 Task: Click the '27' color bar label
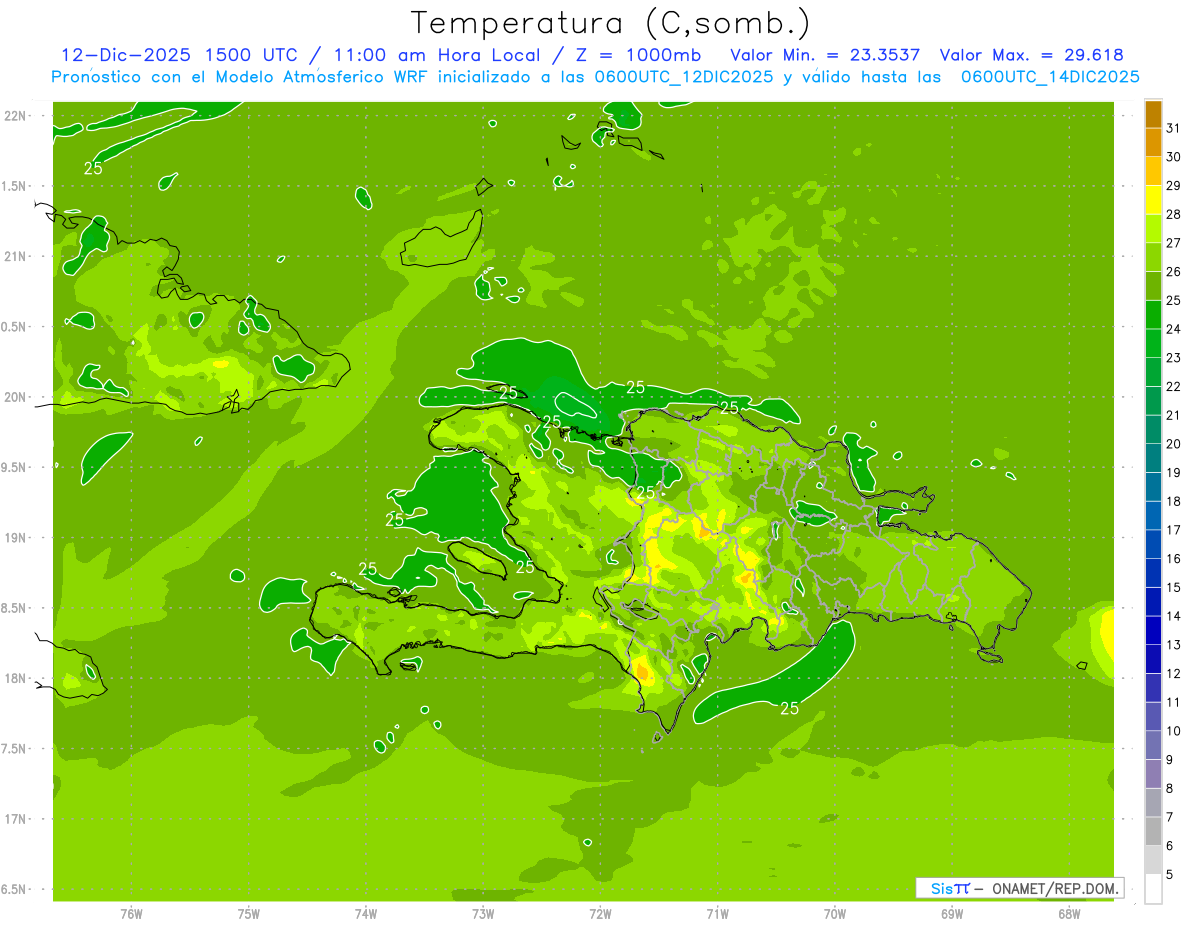pos(1173,243)
